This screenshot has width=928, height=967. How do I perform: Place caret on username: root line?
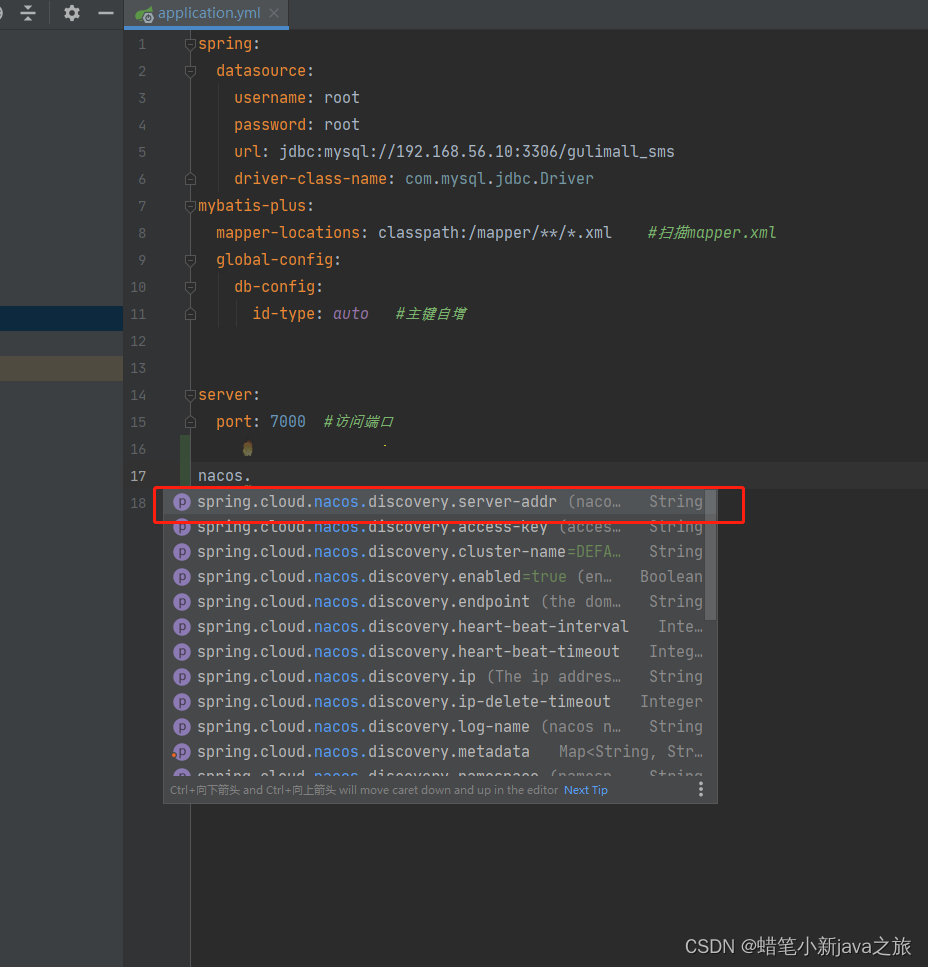pyautogui.click(x=297, y=98)
